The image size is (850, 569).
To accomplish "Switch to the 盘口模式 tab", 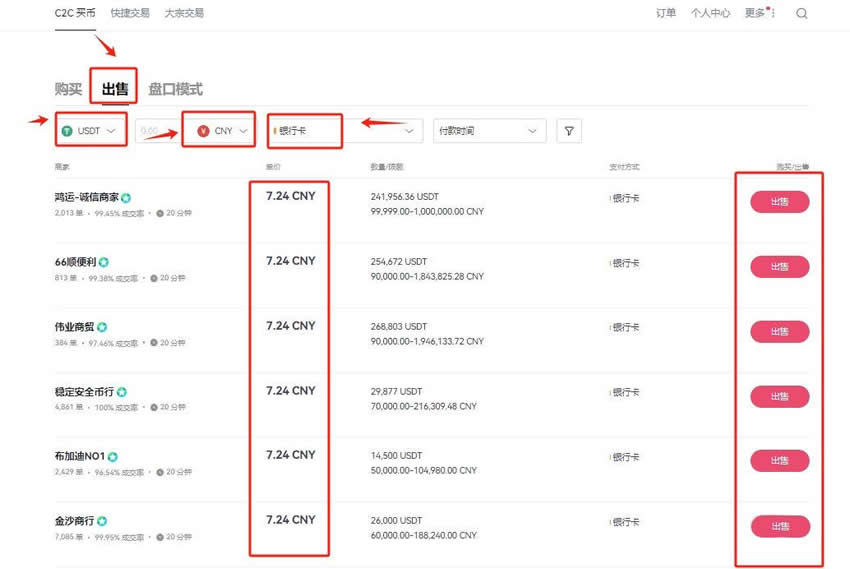I will (x=176, y=89).
